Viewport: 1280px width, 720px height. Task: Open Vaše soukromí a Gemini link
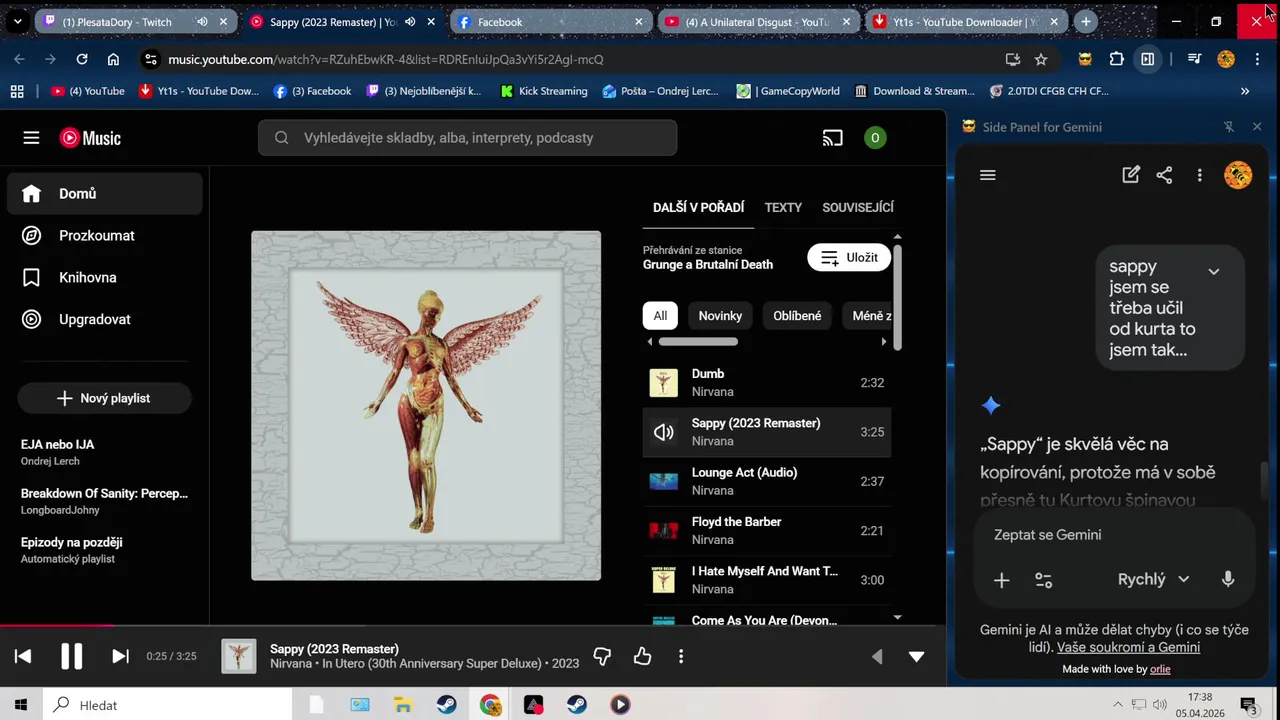pos(1128,647)
